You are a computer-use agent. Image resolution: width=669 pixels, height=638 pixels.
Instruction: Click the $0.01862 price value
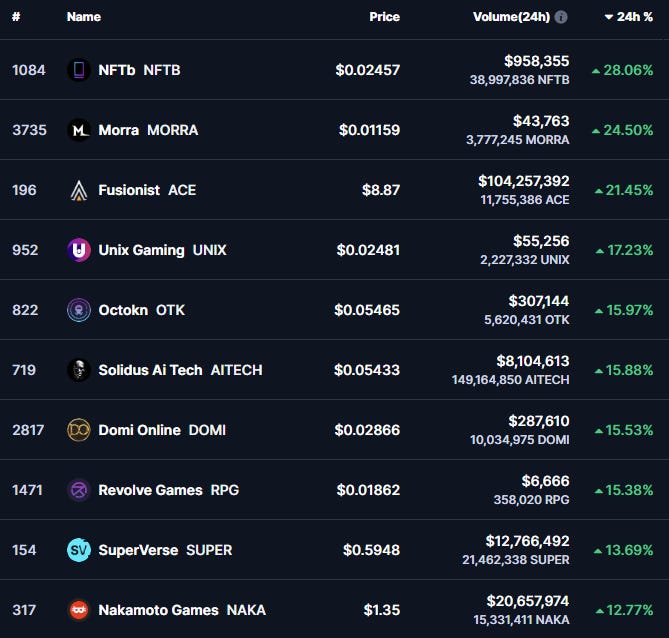pyautogui.click(x=368, y=490)
